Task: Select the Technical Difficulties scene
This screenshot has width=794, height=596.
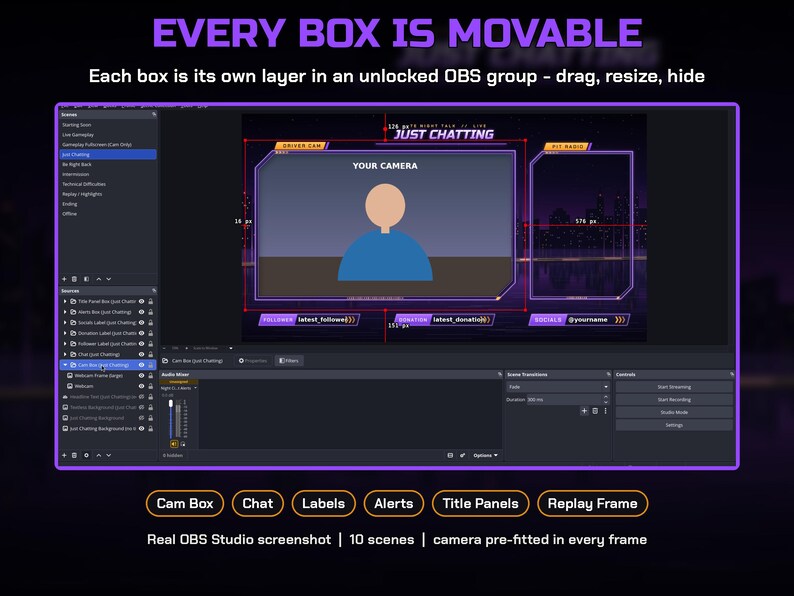Action: (x=108, y=184)
